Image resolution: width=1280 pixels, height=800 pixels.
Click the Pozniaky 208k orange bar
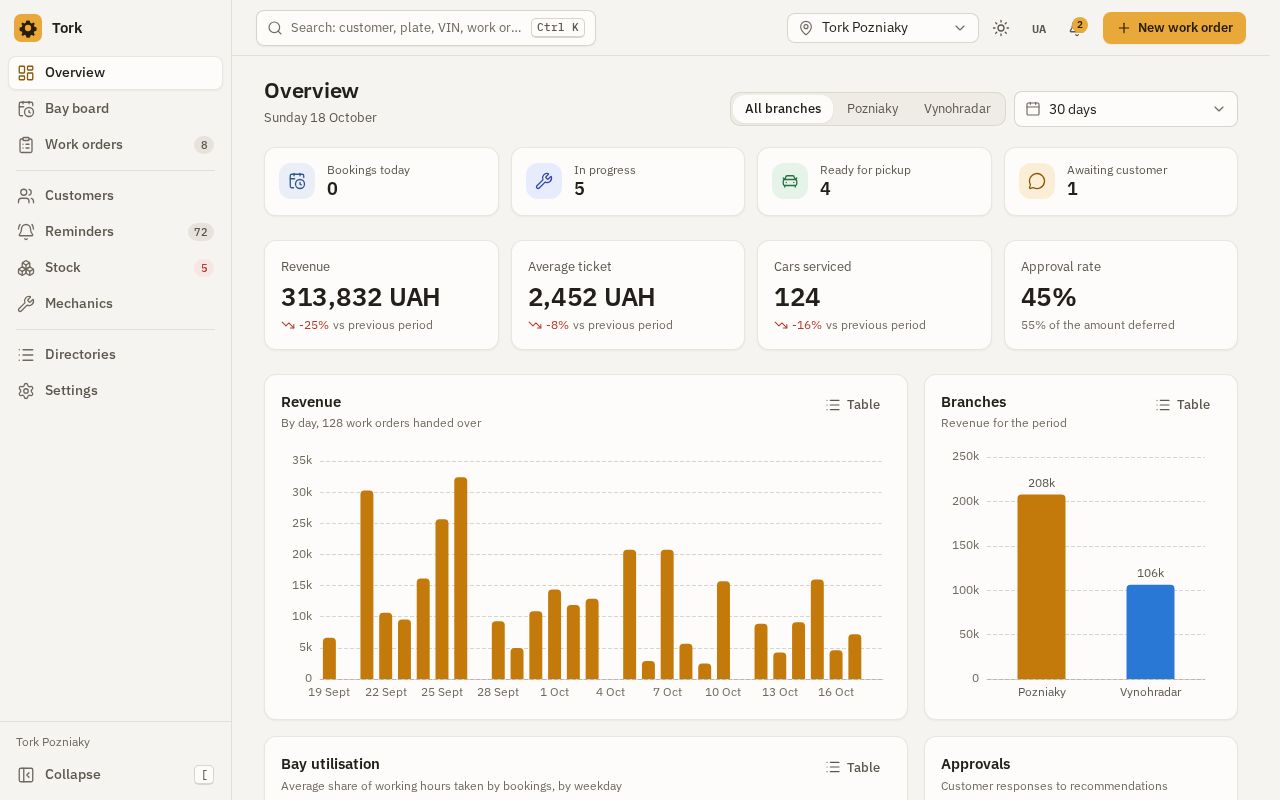(x=1041, y=587)
